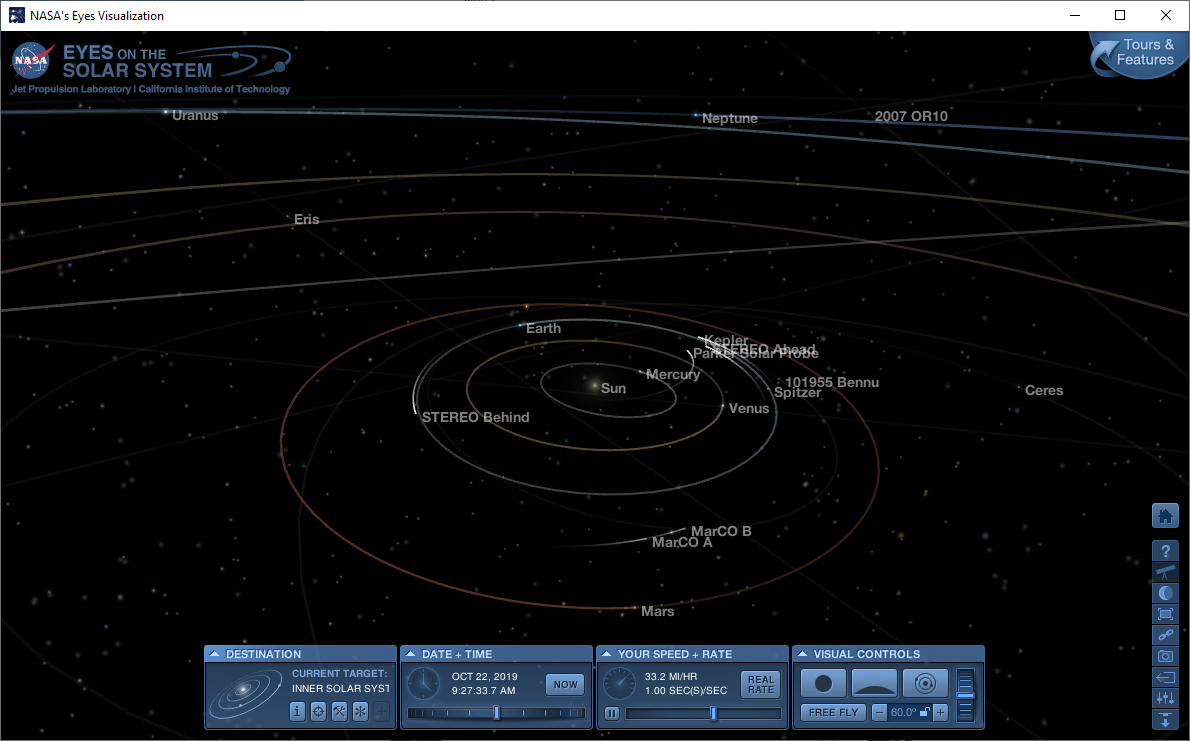This screenshot has width=1190, height=741.
Task: Select the Earth label
Action: pyautogui.click(x=543, y=328)
